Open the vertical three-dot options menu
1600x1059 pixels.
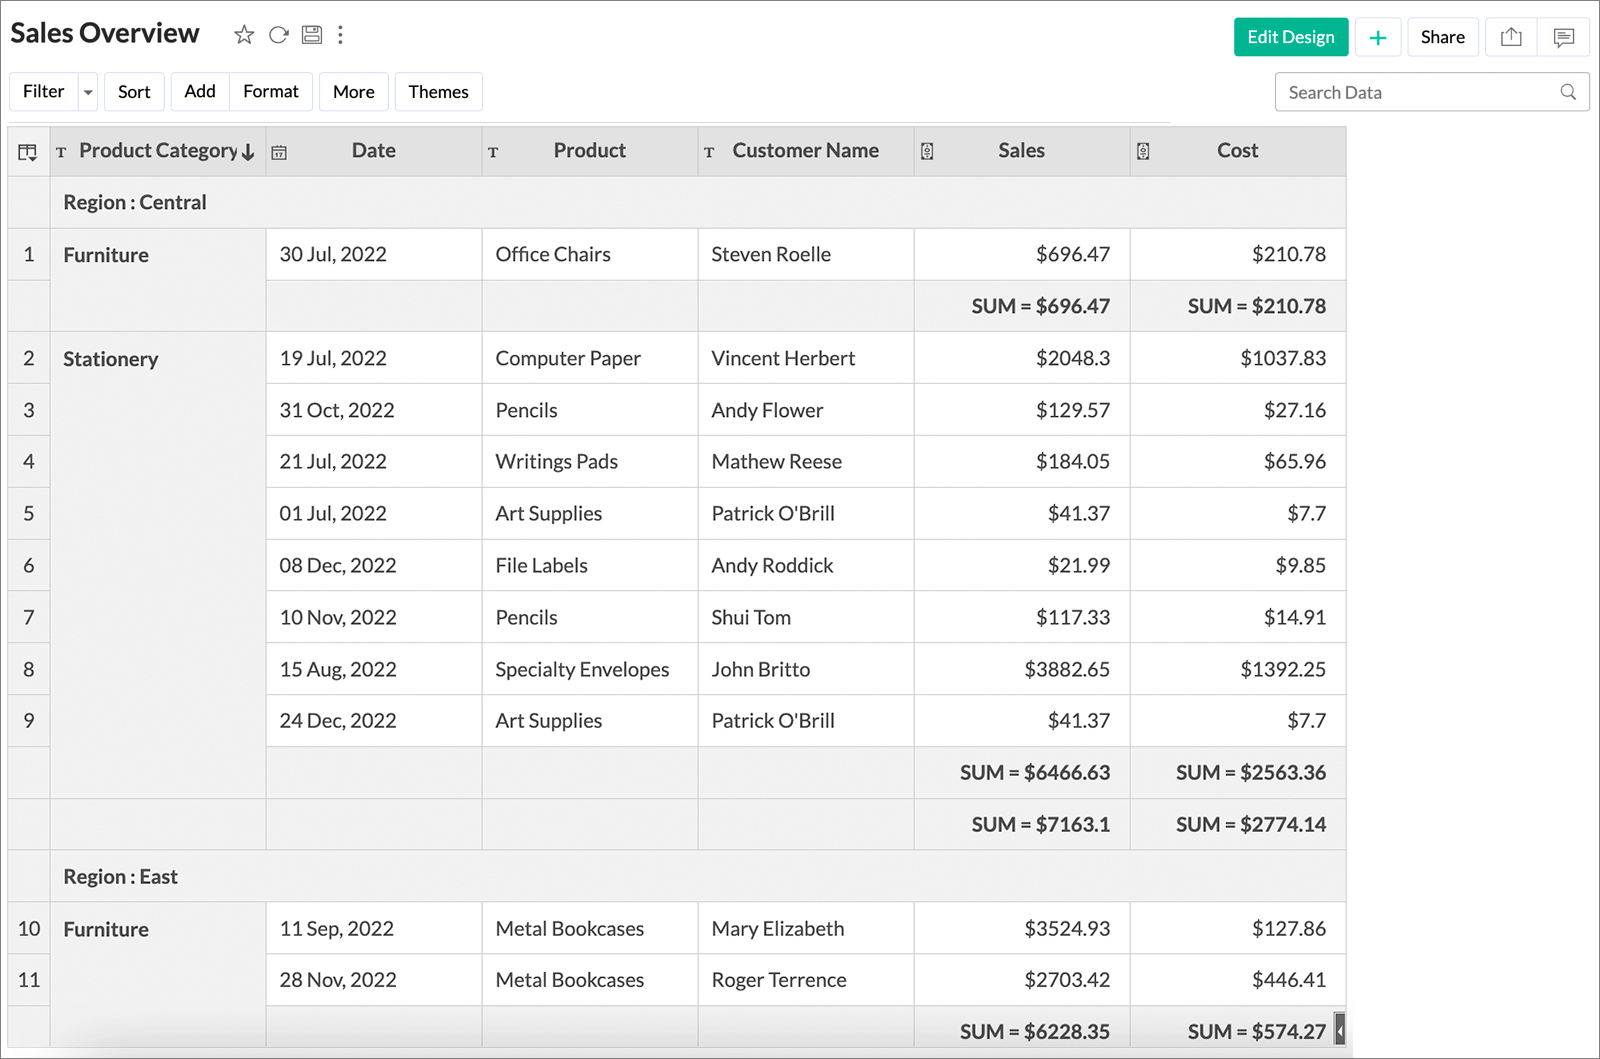coord(341,35)
